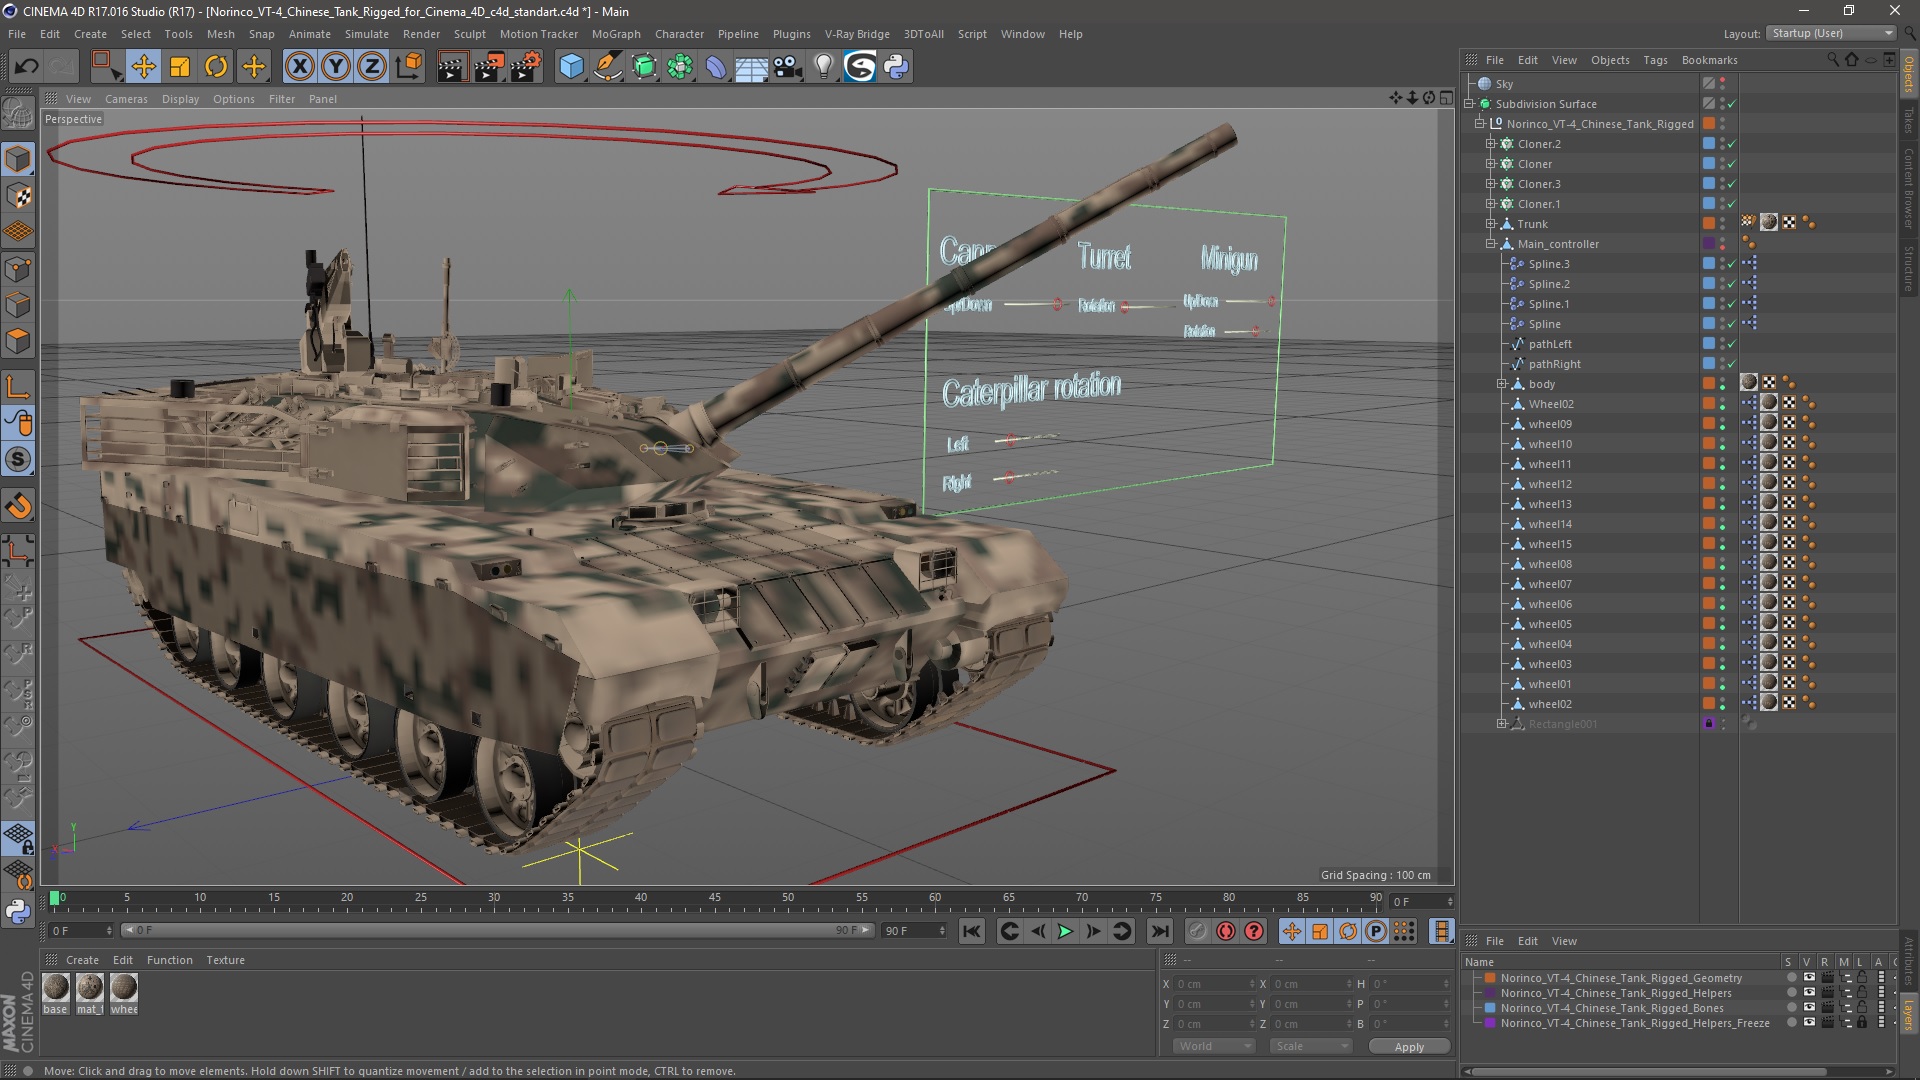Screen dimensions: 1920x1080
Task: Open the Material Manager Texture menu
Action: pyautogui.click(x=225, y=960)
